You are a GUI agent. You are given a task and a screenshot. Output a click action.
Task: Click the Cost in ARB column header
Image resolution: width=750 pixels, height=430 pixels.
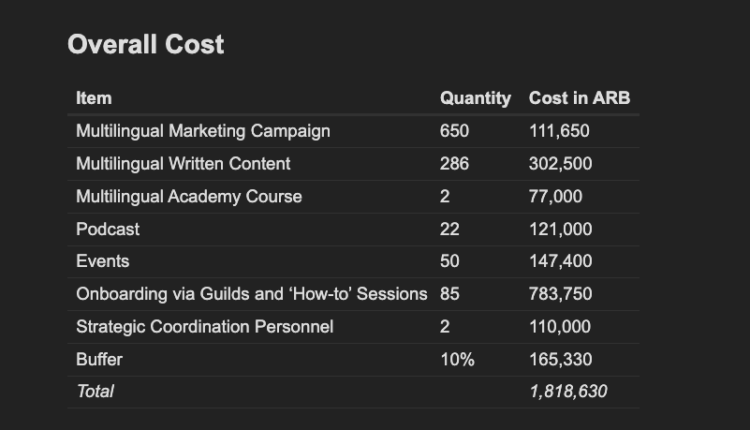579,98
